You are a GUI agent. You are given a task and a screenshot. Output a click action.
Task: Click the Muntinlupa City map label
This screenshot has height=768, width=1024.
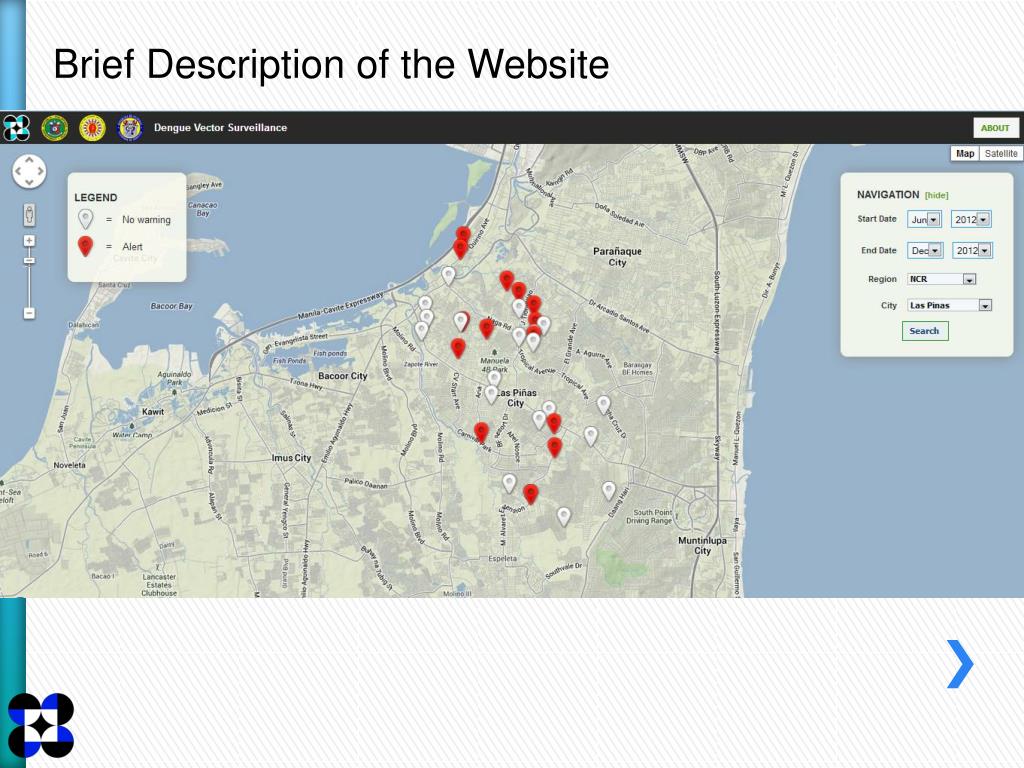(702, 545)
